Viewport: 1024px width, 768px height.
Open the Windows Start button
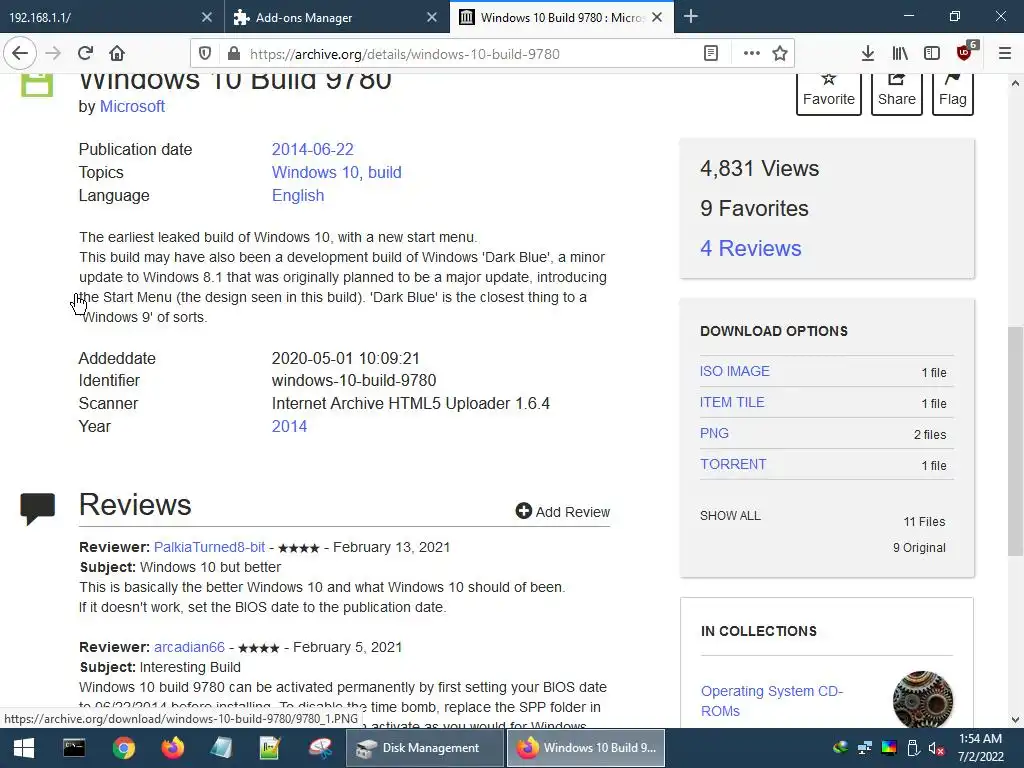coord(24,748)
